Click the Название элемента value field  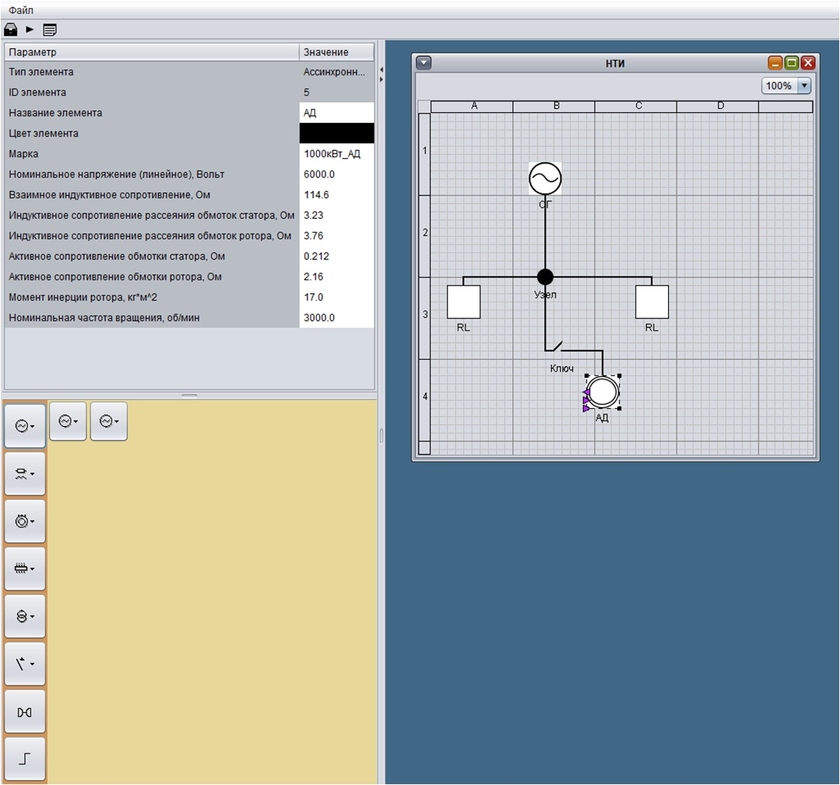tap(336, 113)
